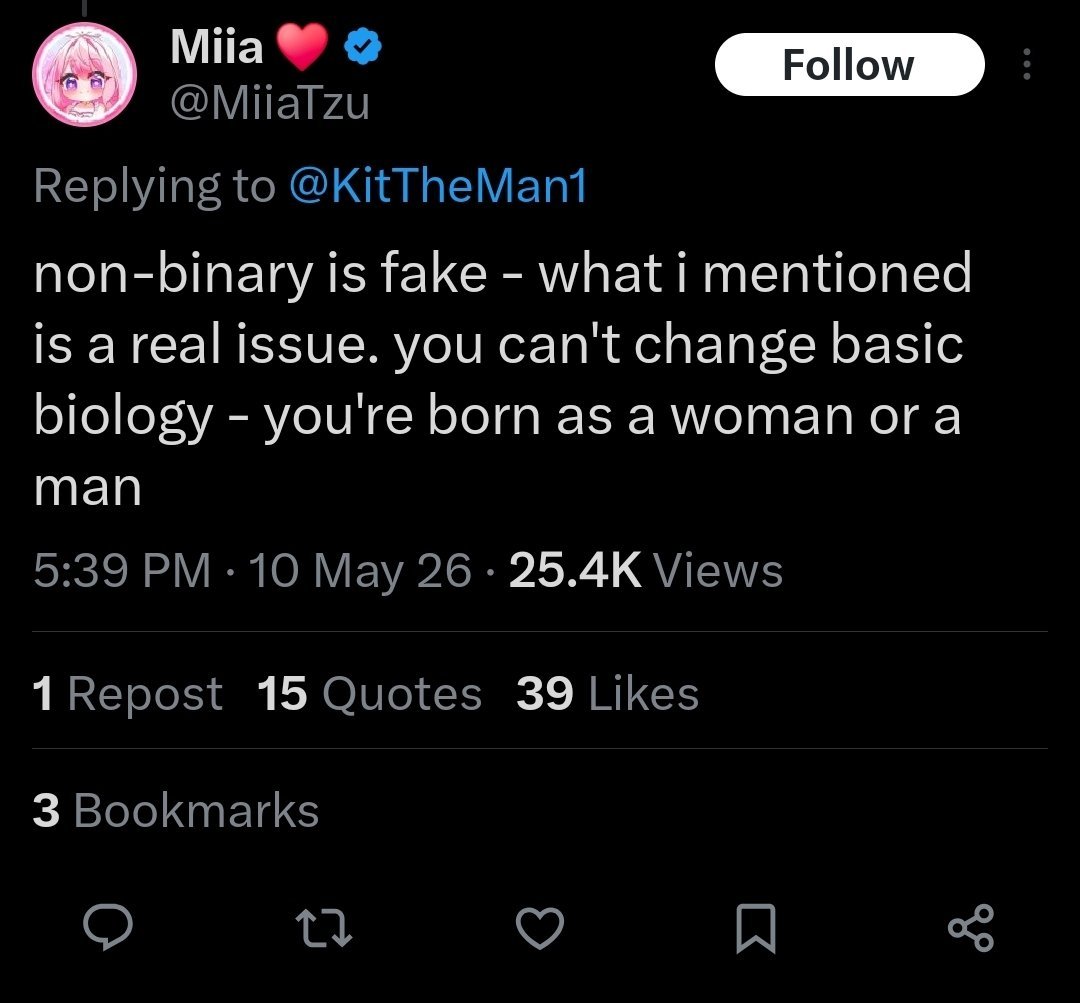Follow the @MiiaTzu account
The width and height of the screenshot is (1080, 1003).
click(x=850, y=65)
